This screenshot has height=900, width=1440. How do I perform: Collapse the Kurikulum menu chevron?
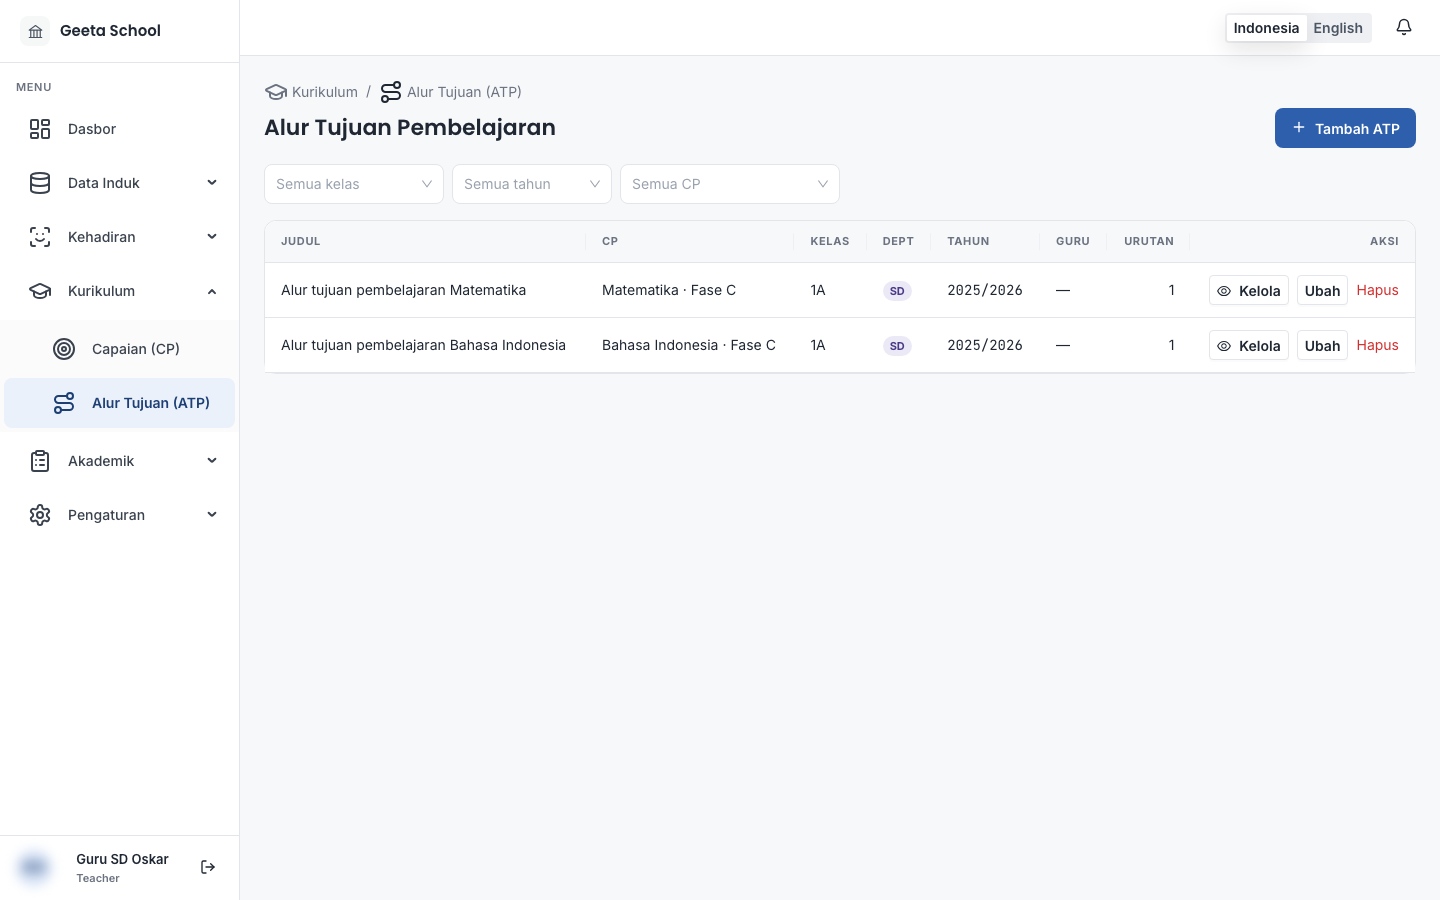point(212,291)
